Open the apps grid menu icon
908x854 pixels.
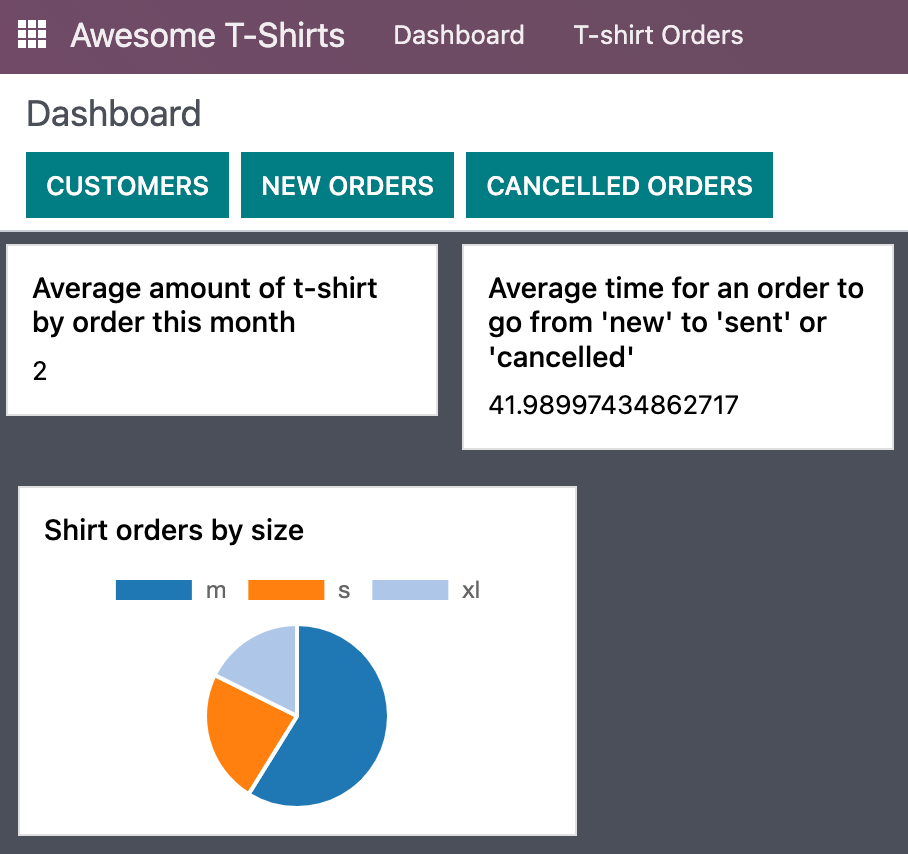click(33, 35)
